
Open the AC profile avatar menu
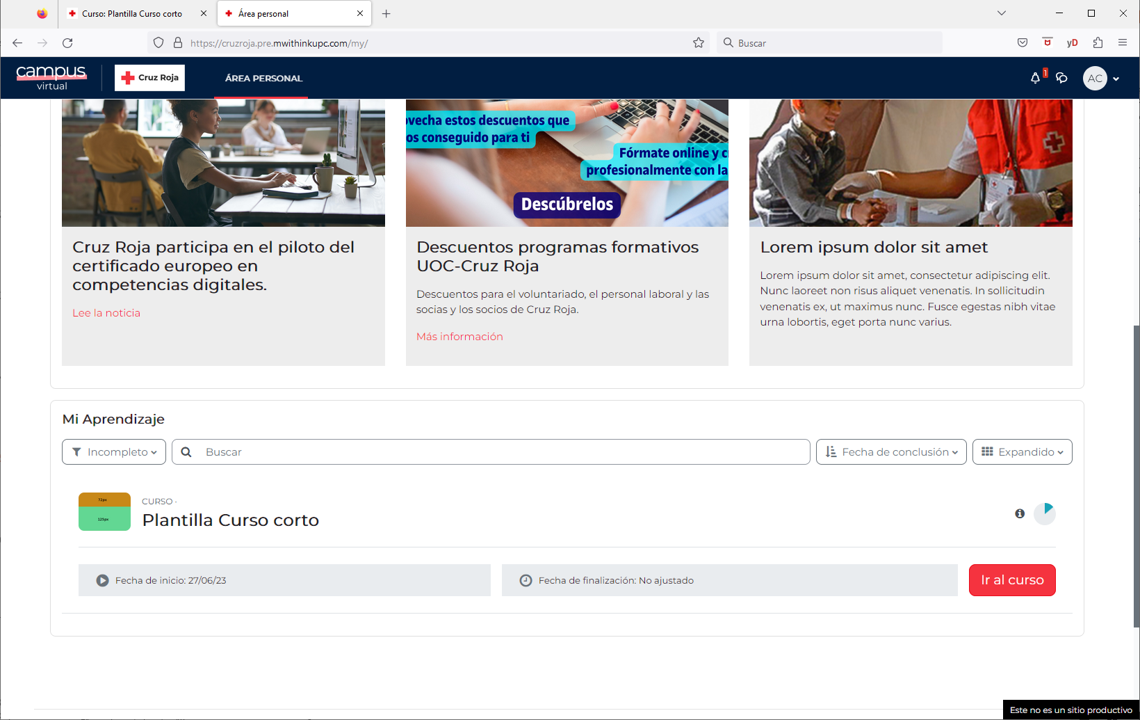tap(1095, 78)
